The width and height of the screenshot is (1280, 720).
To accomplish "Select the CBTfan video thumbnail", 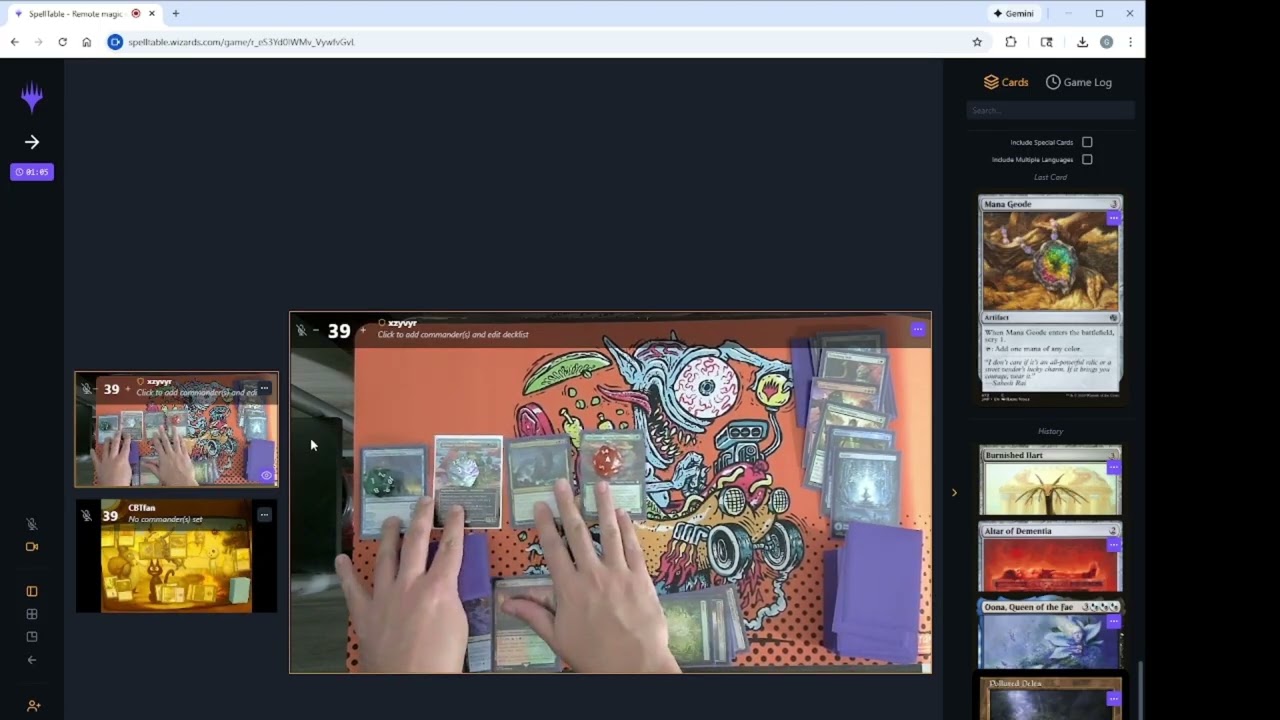I will [x=176, y=556].
